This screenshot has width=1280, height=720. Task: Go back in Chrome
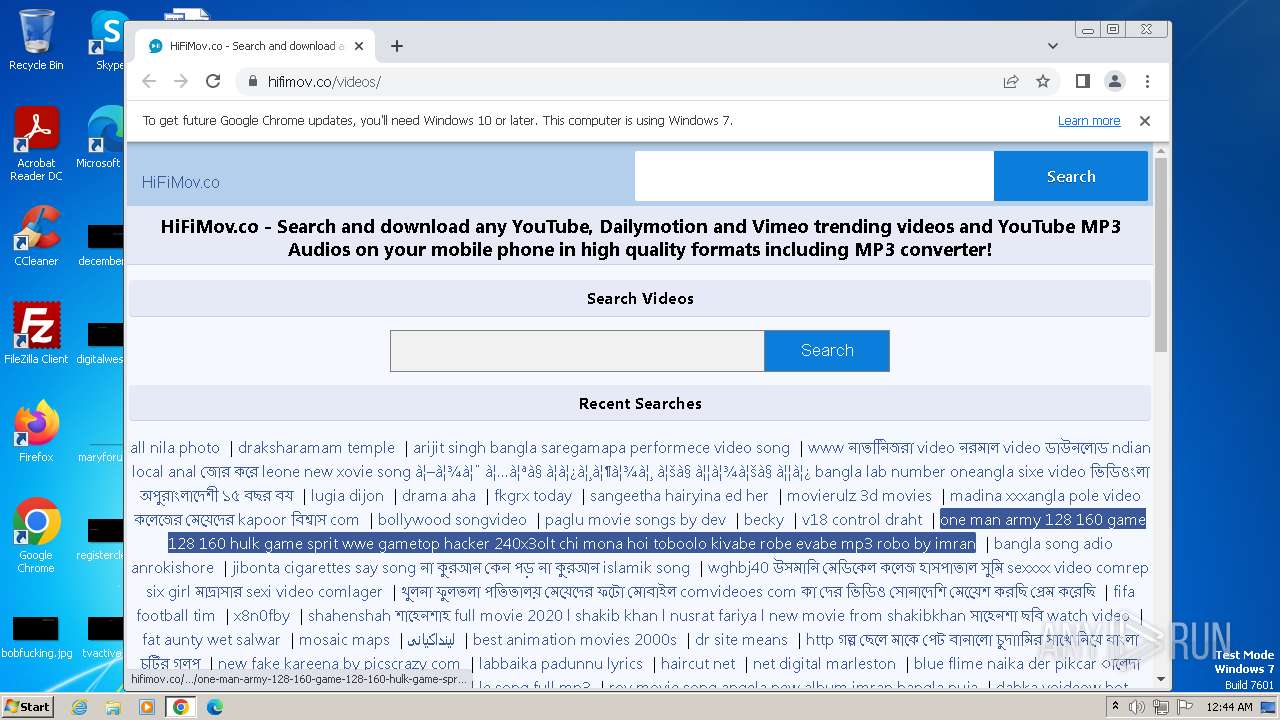point(149,81)
